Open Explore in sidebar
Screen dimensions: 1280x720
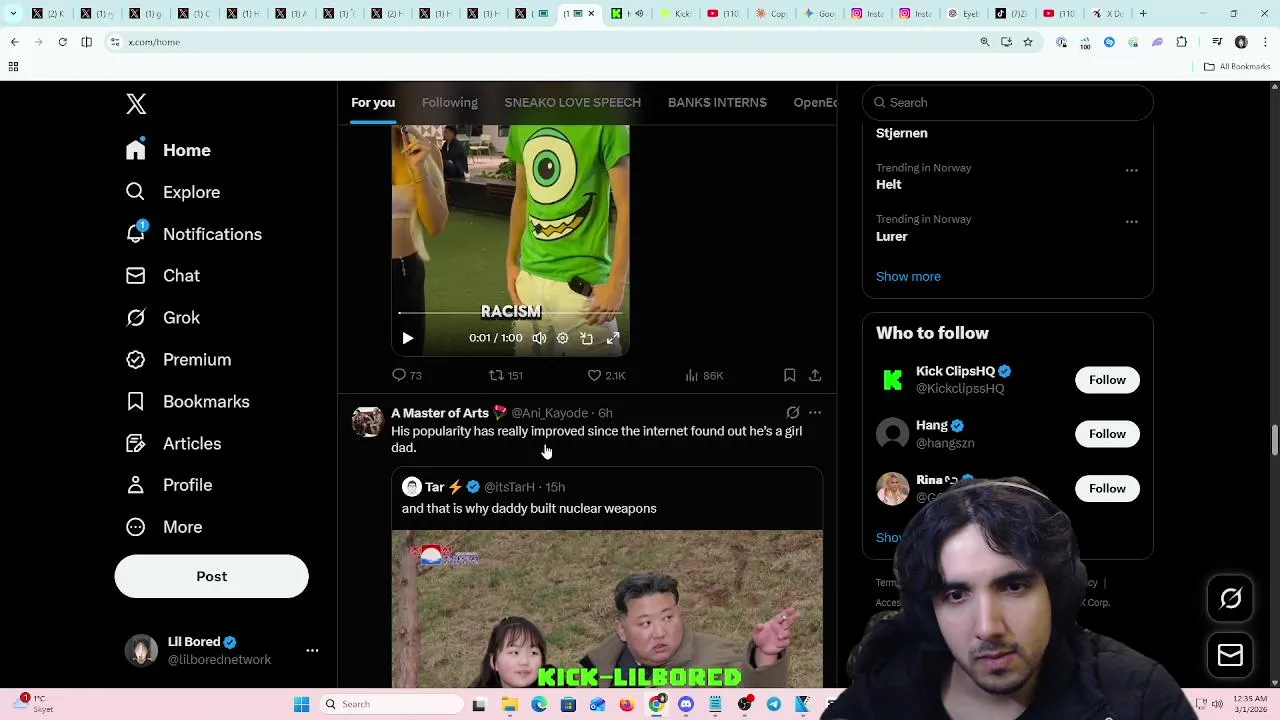point(173,192)
